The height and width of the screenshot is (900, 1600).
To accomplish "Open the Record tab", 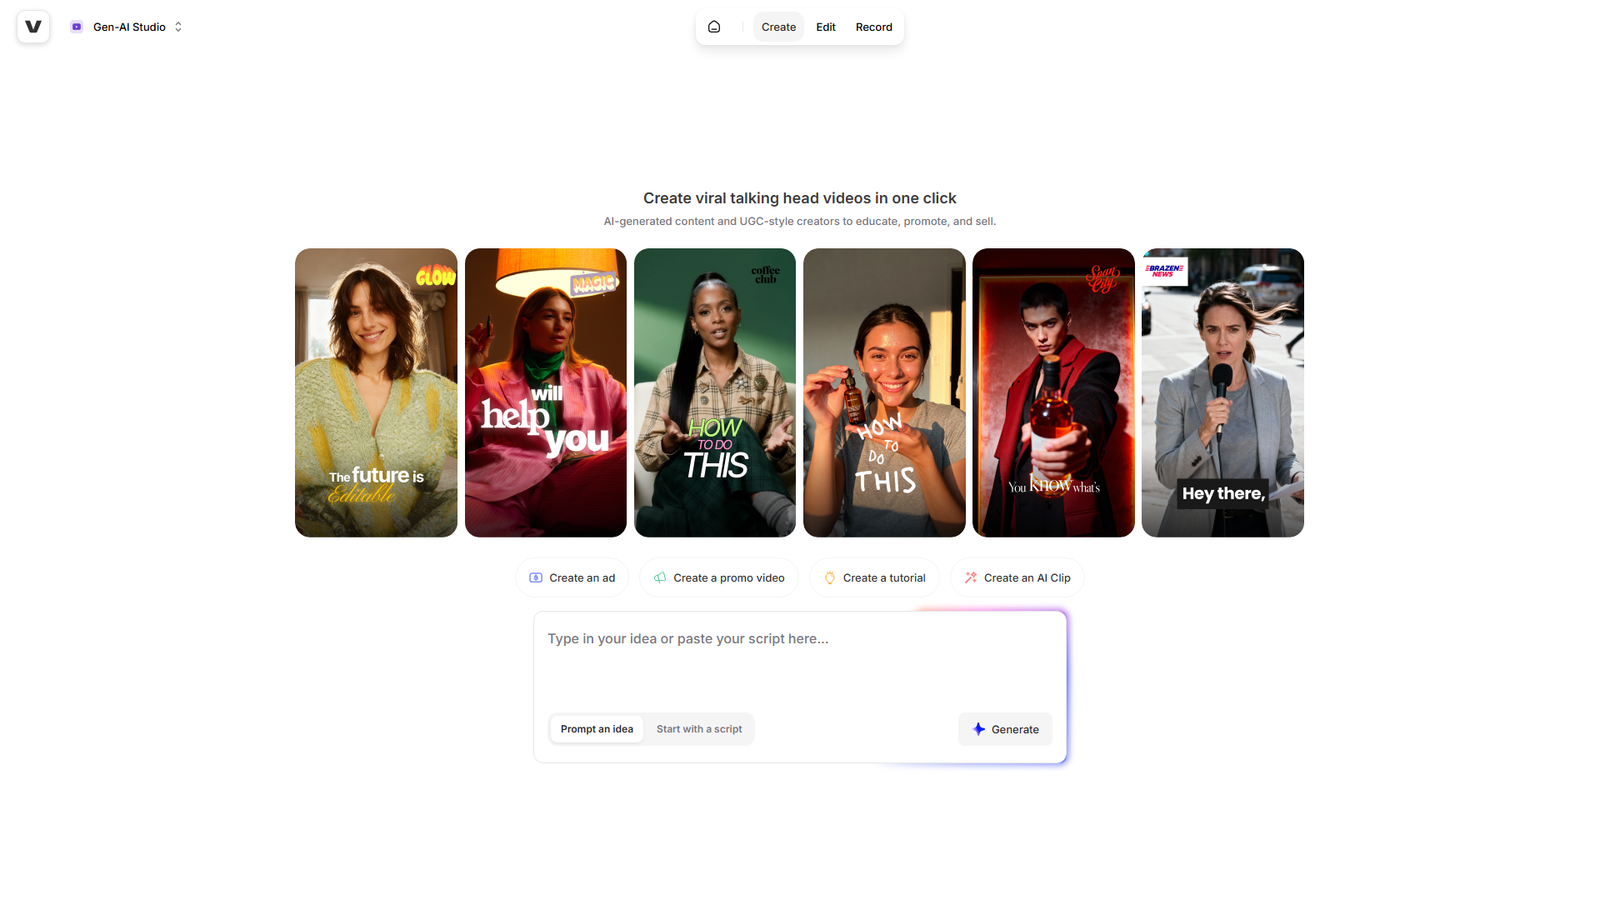I will pyautogui.click(x=874, y=27).
